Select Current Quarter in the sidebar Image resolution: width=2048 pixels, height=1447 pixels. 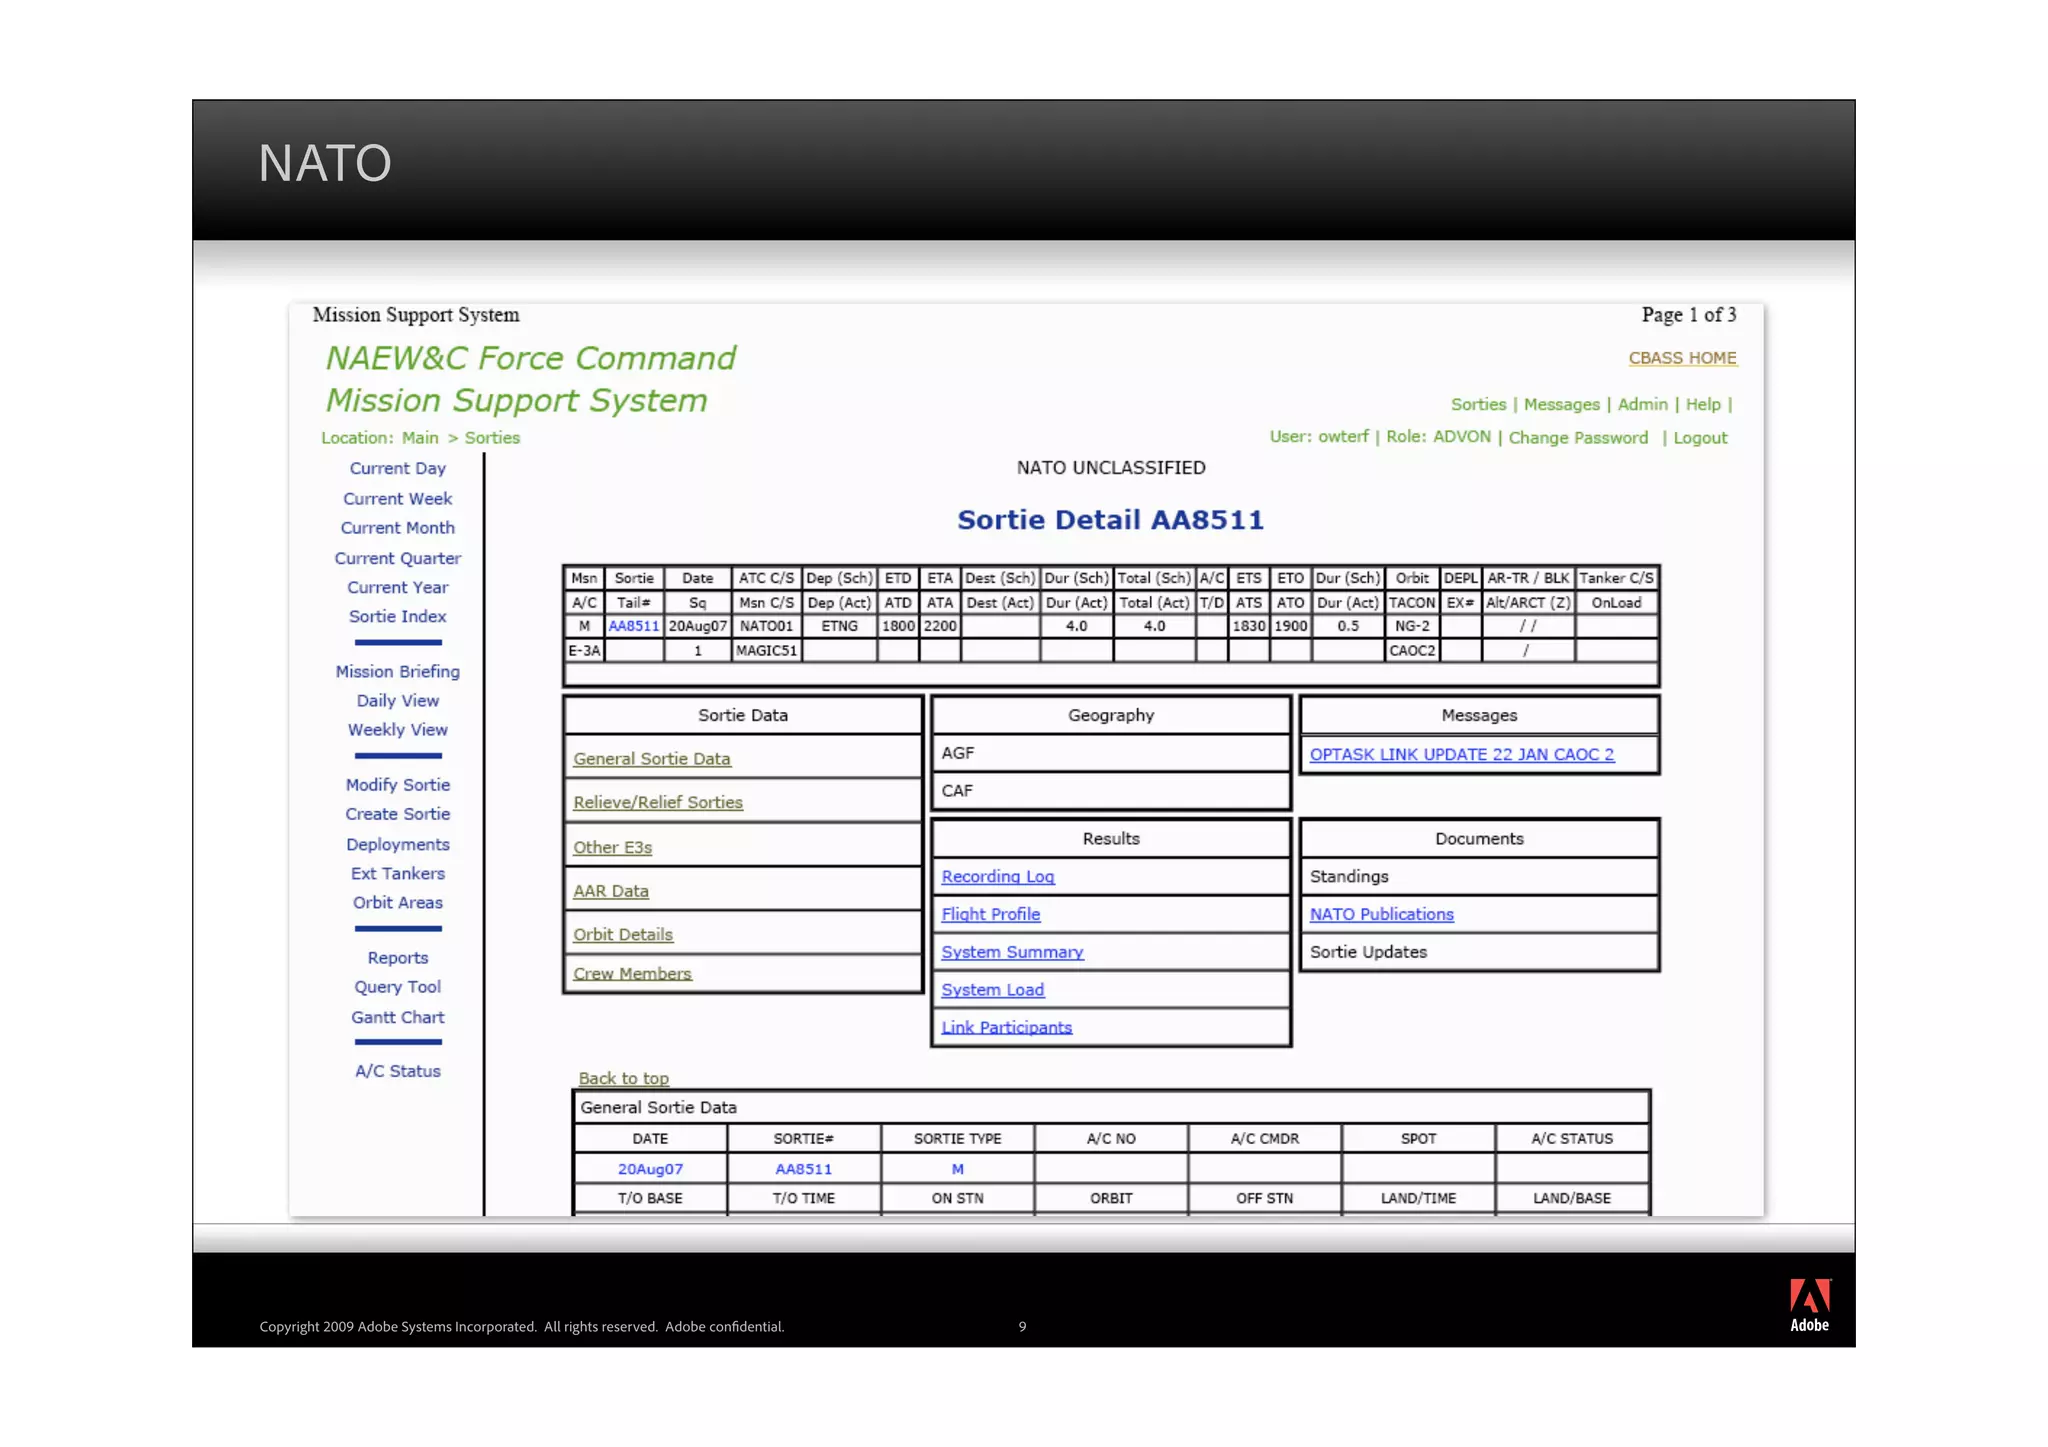(x=397, y=558)
